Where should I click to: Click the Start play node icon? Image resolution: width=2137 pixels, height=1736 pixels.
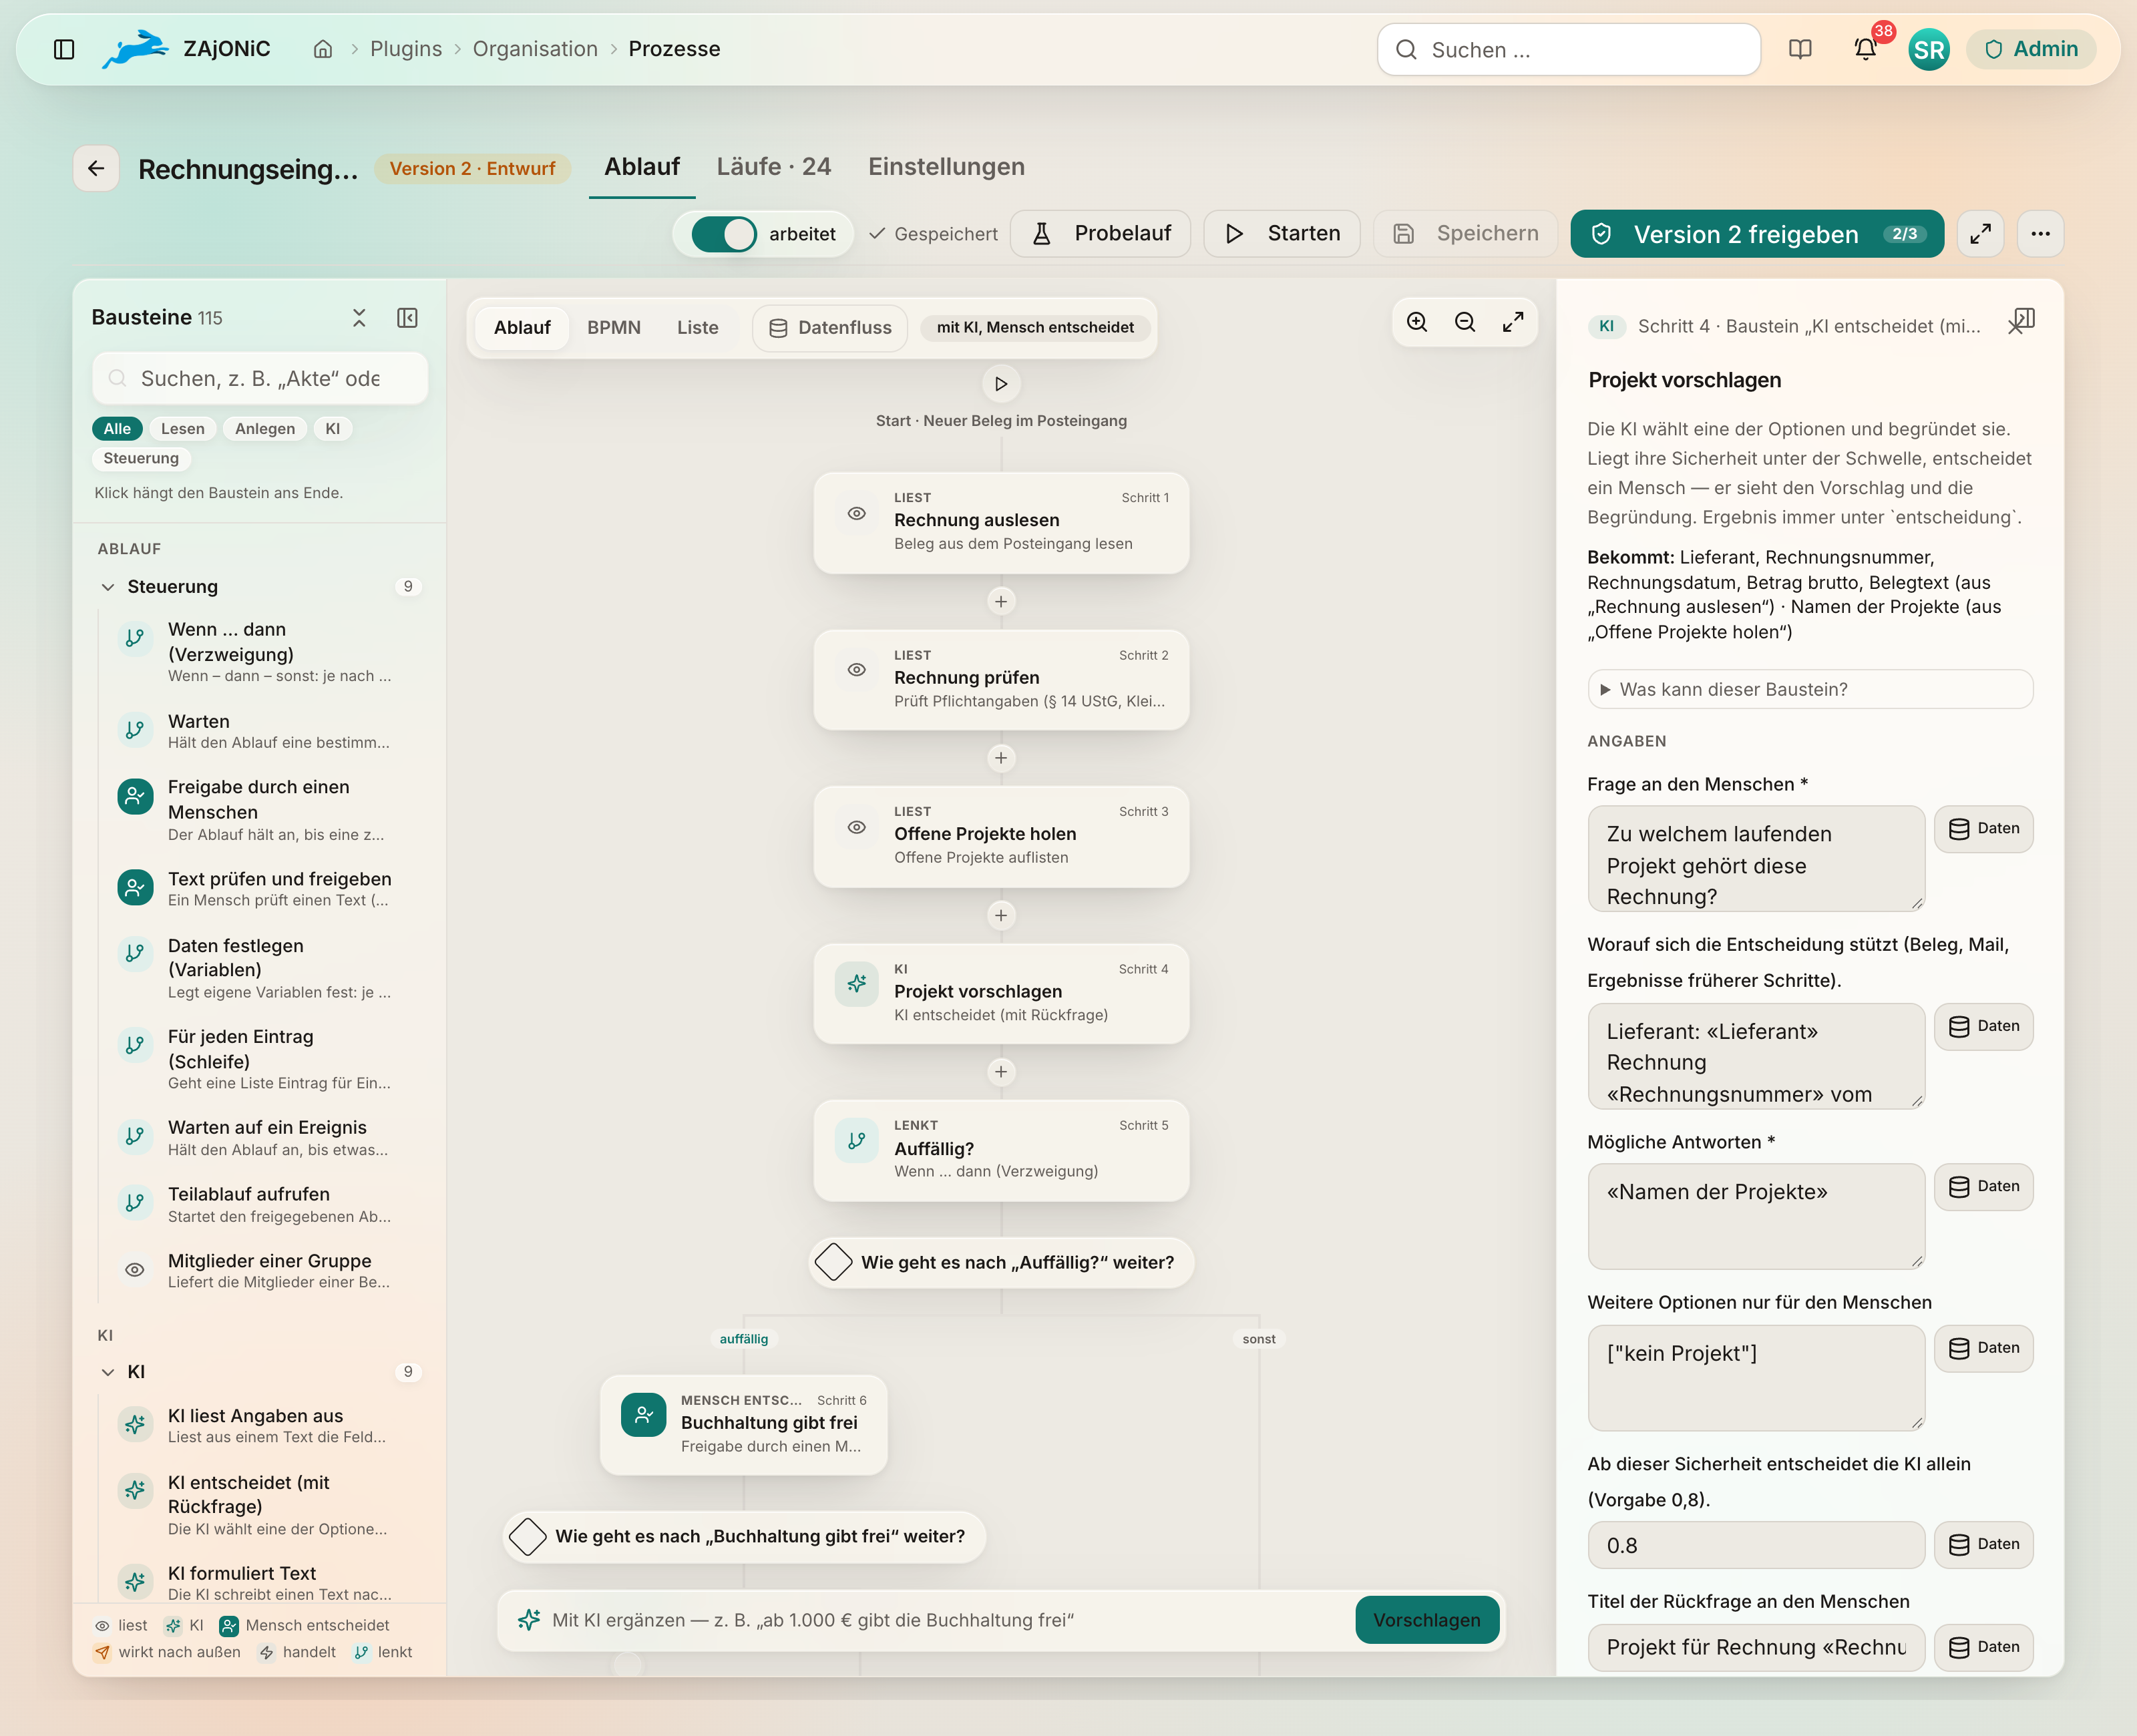[1001, 384]
